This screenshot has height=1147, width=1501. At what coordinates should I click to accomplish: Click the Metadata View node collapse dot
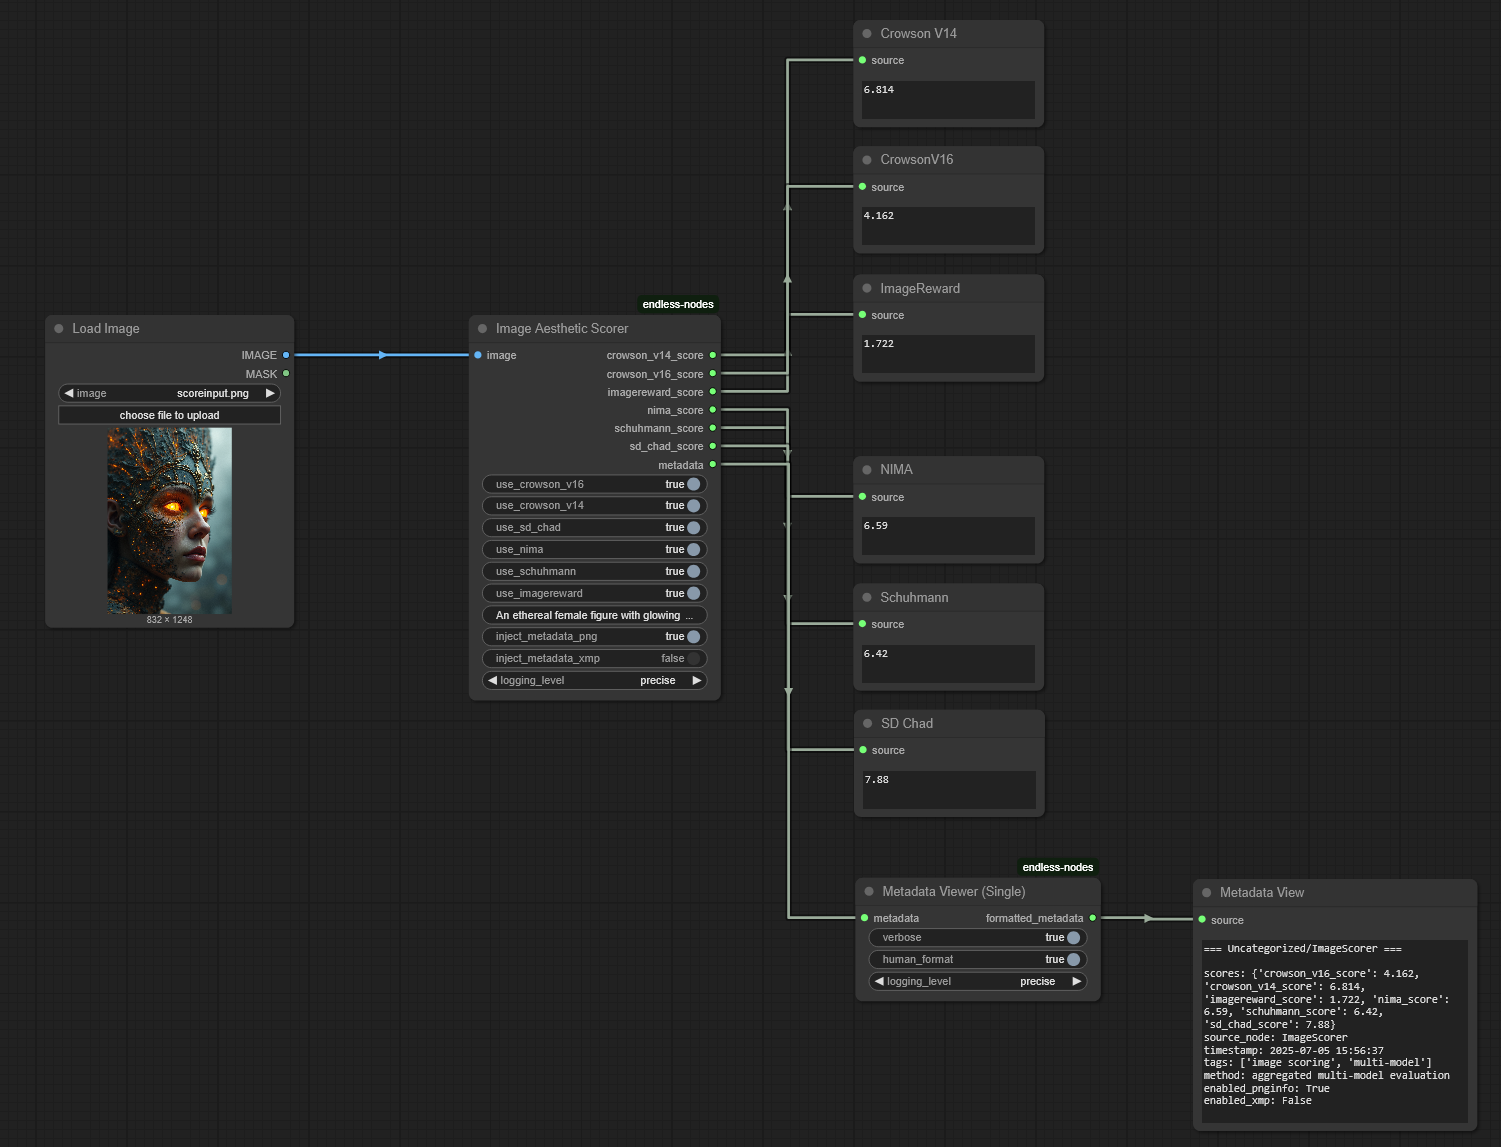(x=1207, y=893)
